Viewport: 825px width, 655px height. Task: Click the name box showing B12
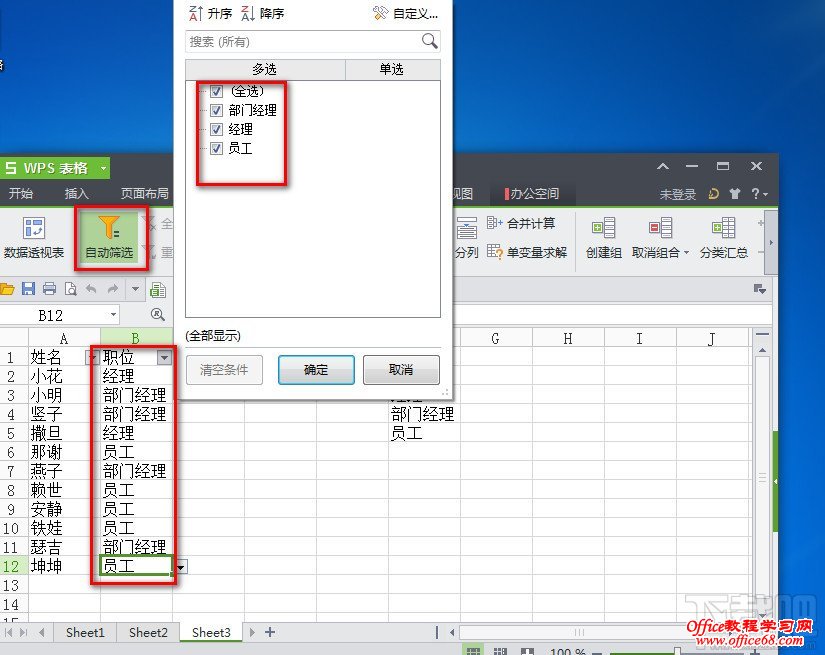[59, 315]
